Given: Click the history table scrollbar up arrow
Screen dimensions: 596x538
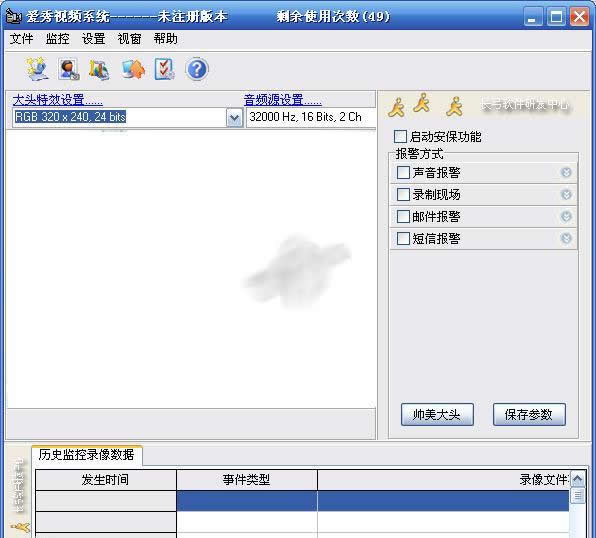Looking at the screenshot, I should tap(578, 479).
